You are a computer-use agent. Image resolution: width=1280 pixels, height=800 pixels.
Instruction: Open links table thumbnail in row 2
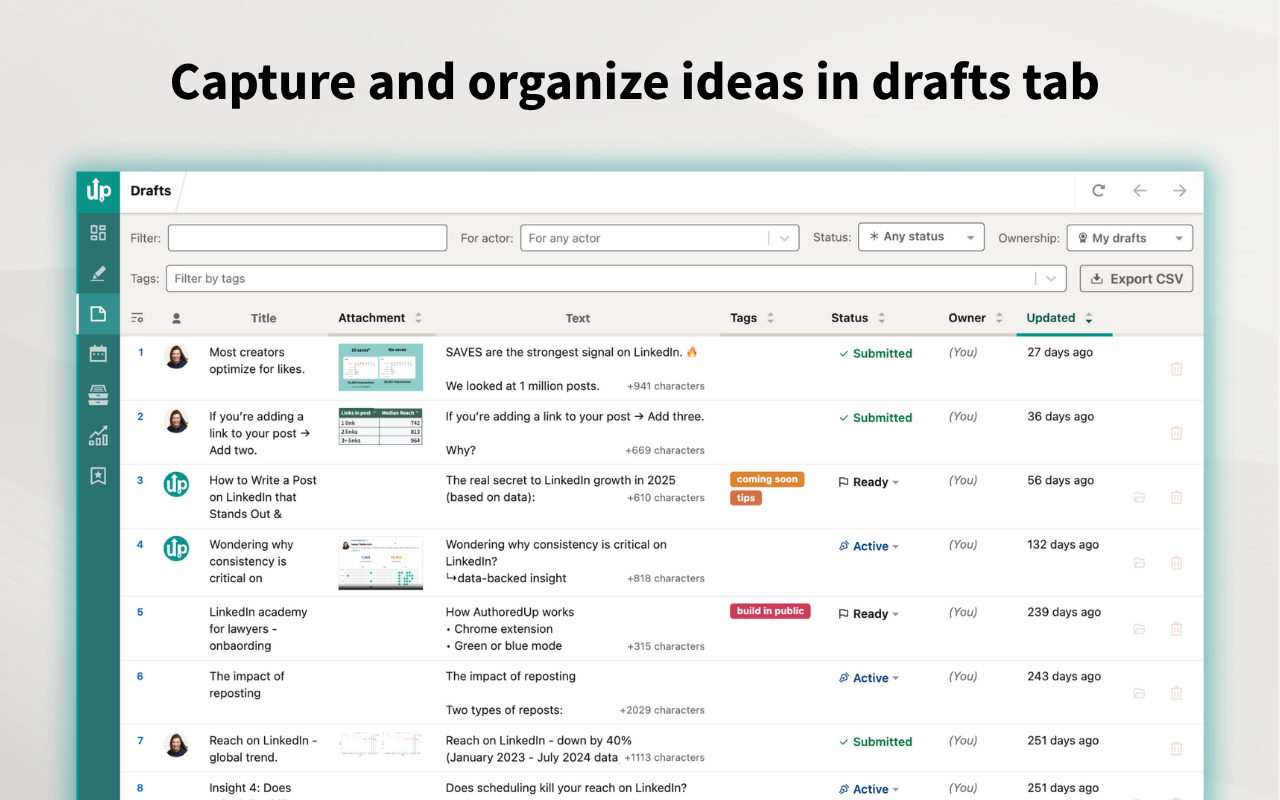(380, 427)
